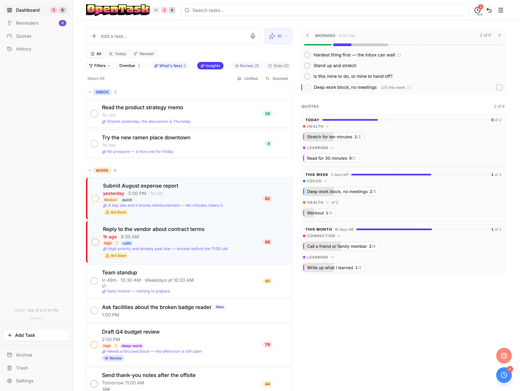Collapse the WORK section

tap(90, 170)
